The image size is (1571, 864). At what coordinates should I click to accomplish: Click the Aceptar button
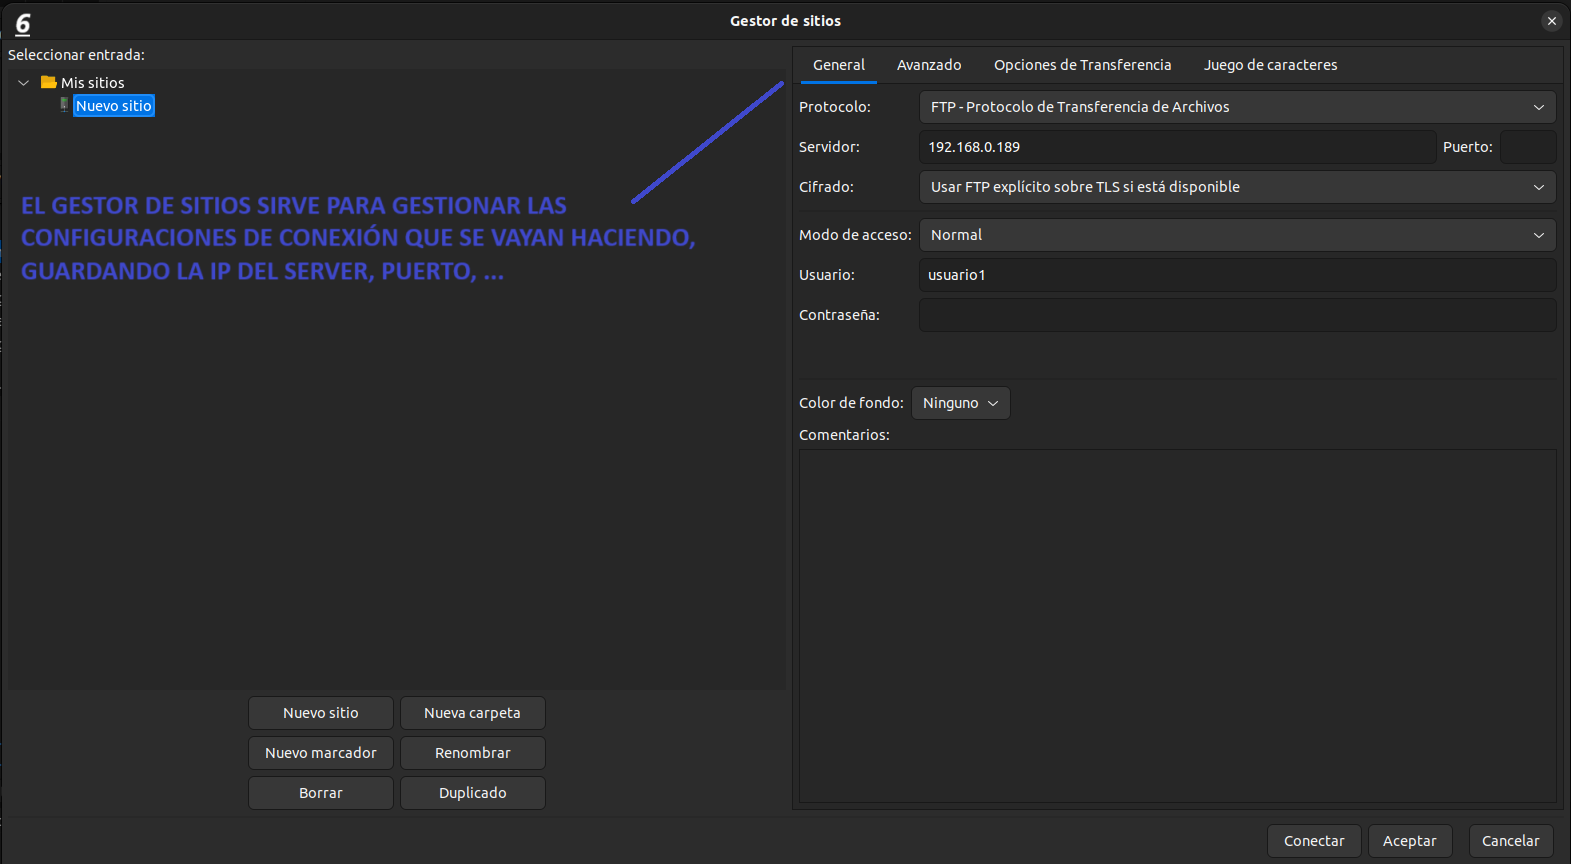point(1409,841)
